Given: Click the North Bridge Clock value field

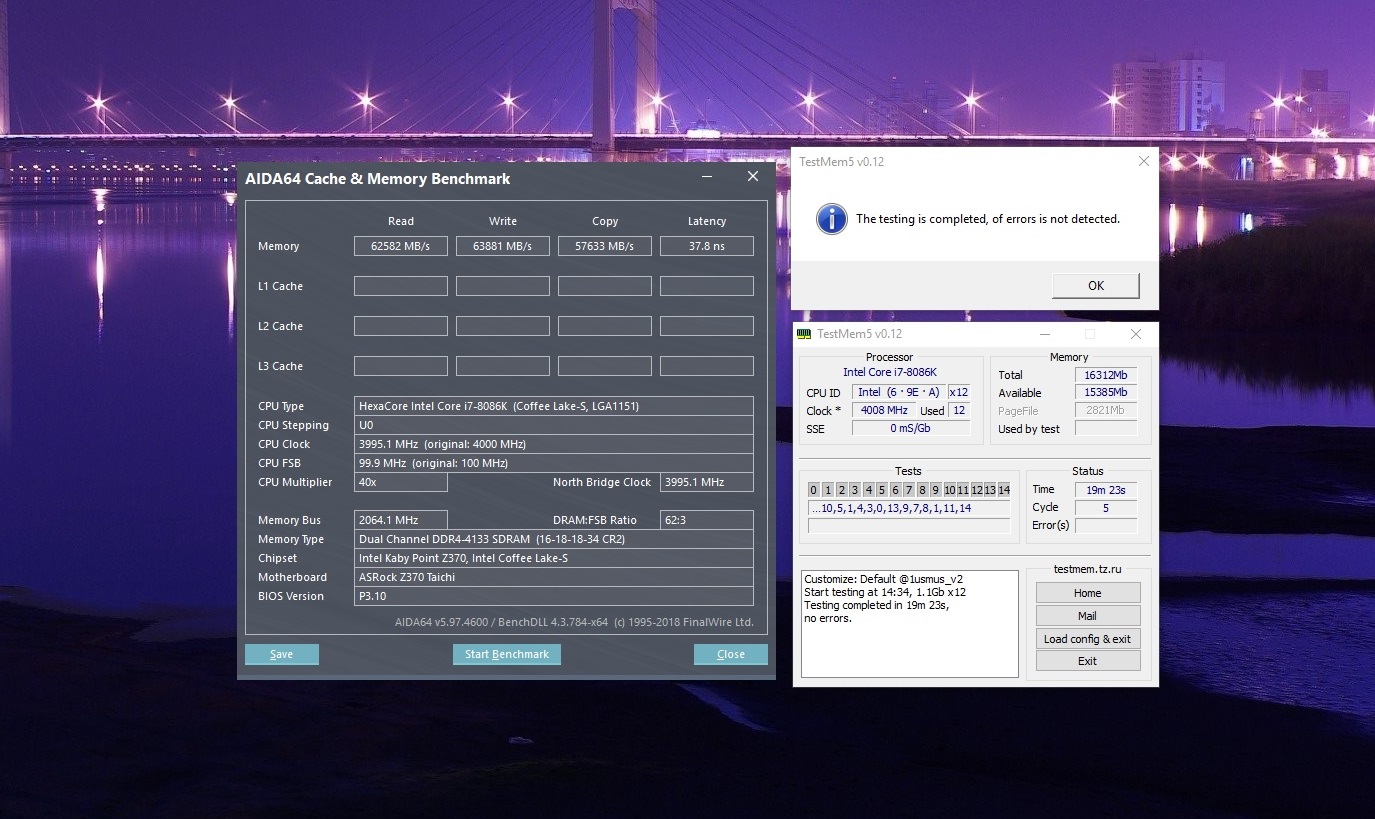Looking at the screenshot, I should coord(707,482).
